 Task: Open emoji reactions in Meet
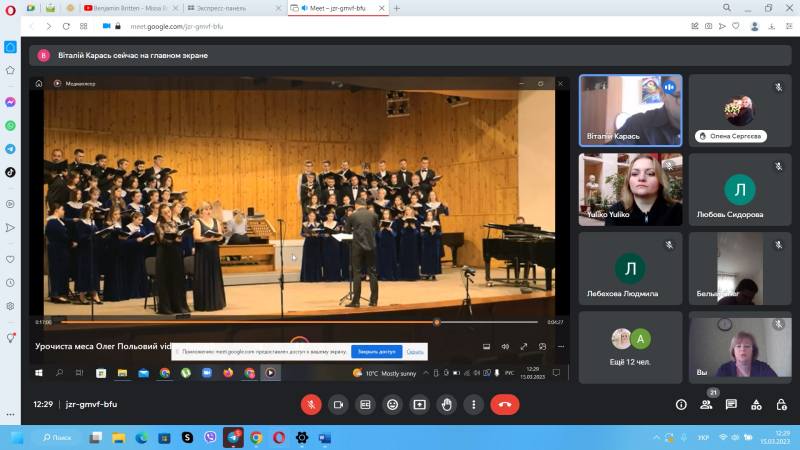[x=392, y=405]
